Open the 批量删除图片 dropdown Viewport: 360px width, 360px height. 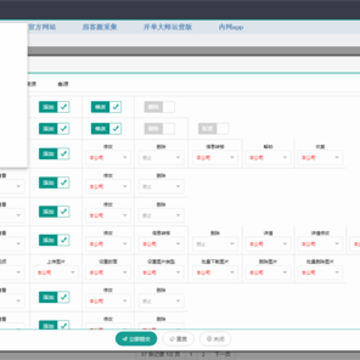(x=320, y=273)
